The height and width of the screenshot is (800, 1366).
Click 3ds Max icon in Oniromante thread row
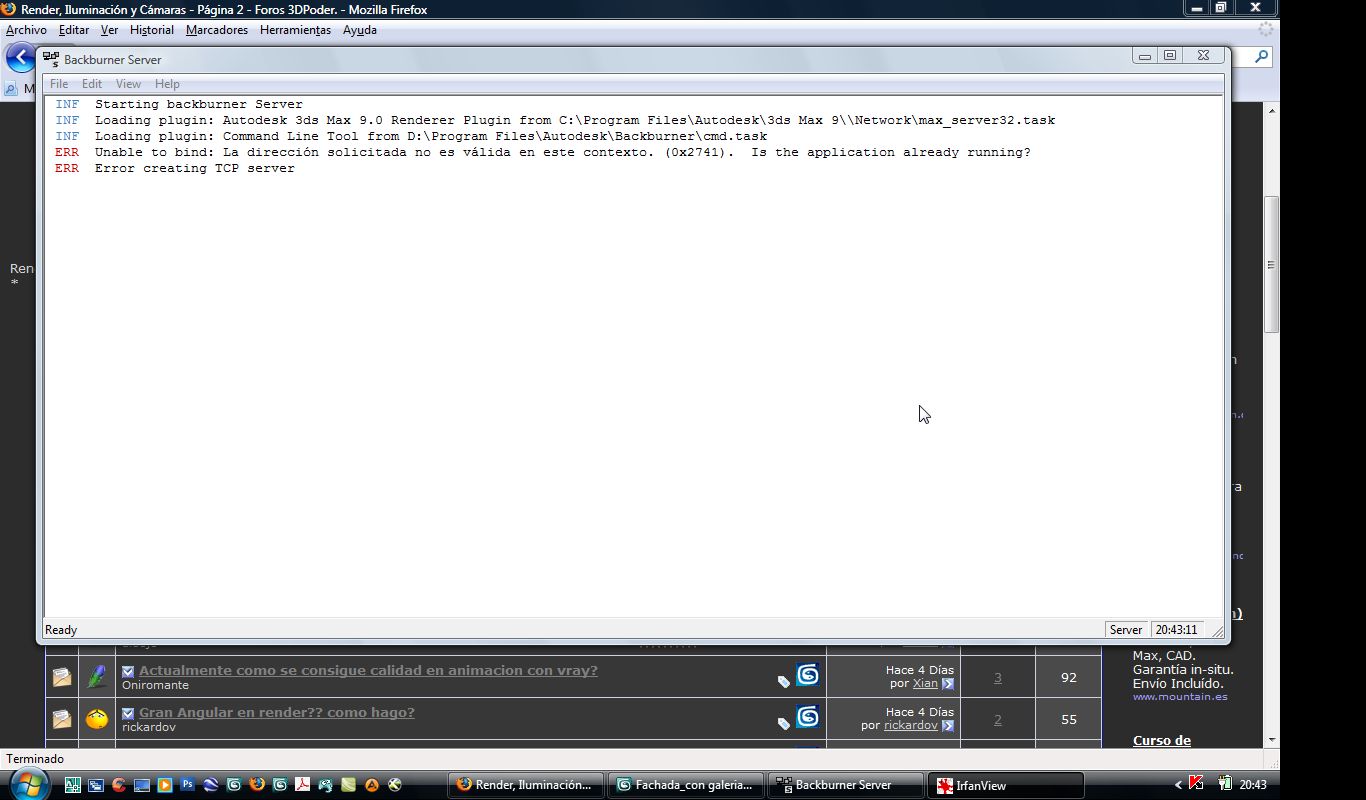[808, 675]
